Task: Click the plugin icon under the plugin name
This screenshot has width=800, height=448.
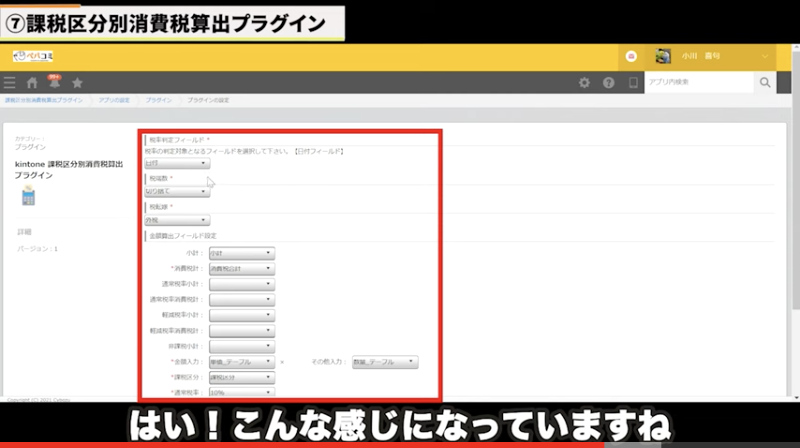Action: (x=28, y=196)
